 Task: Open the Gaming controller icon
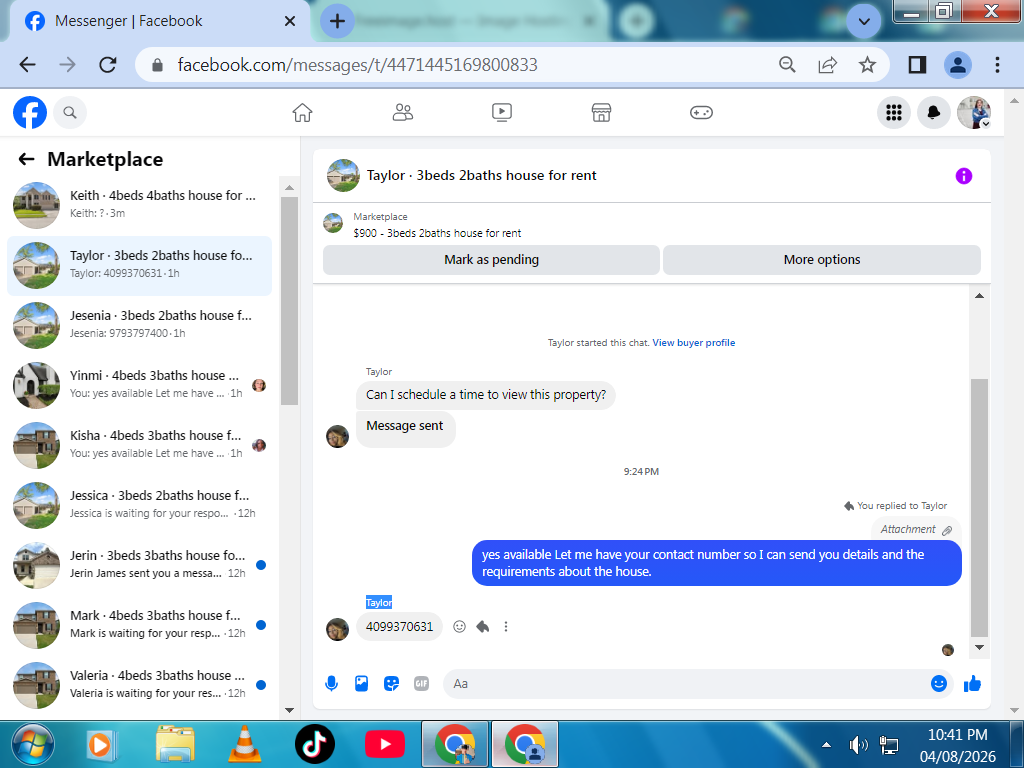click(x=701, y=112)
